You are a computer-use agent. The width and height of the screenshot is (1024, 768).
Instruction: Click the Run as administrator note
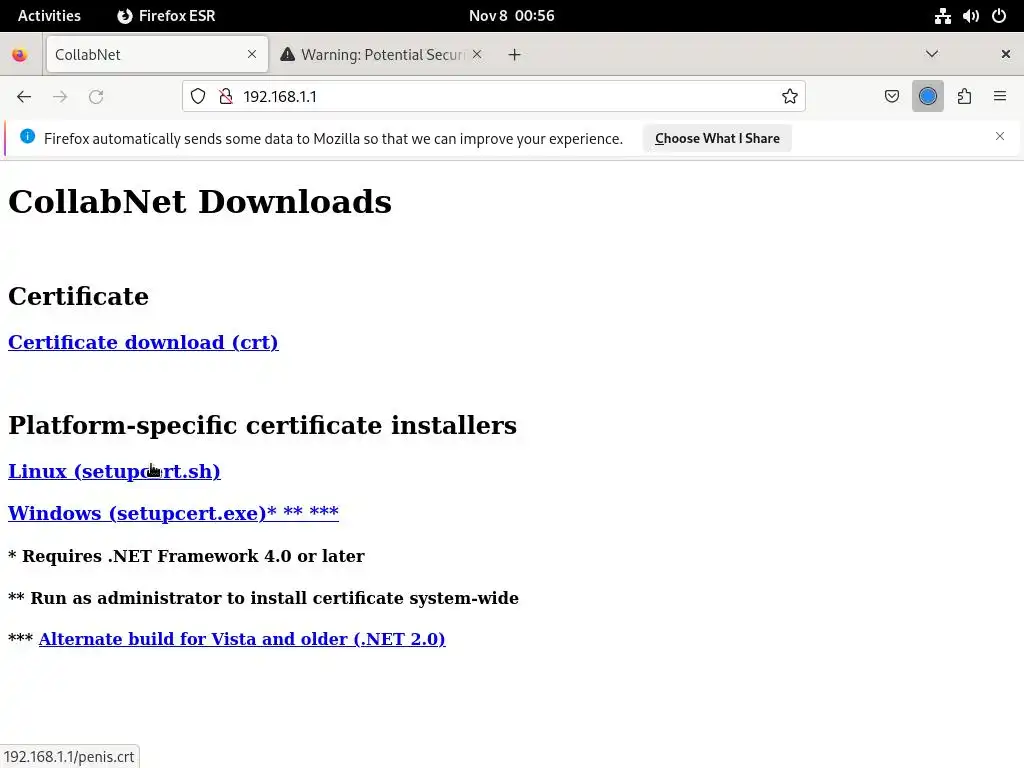tap(263, 598)
